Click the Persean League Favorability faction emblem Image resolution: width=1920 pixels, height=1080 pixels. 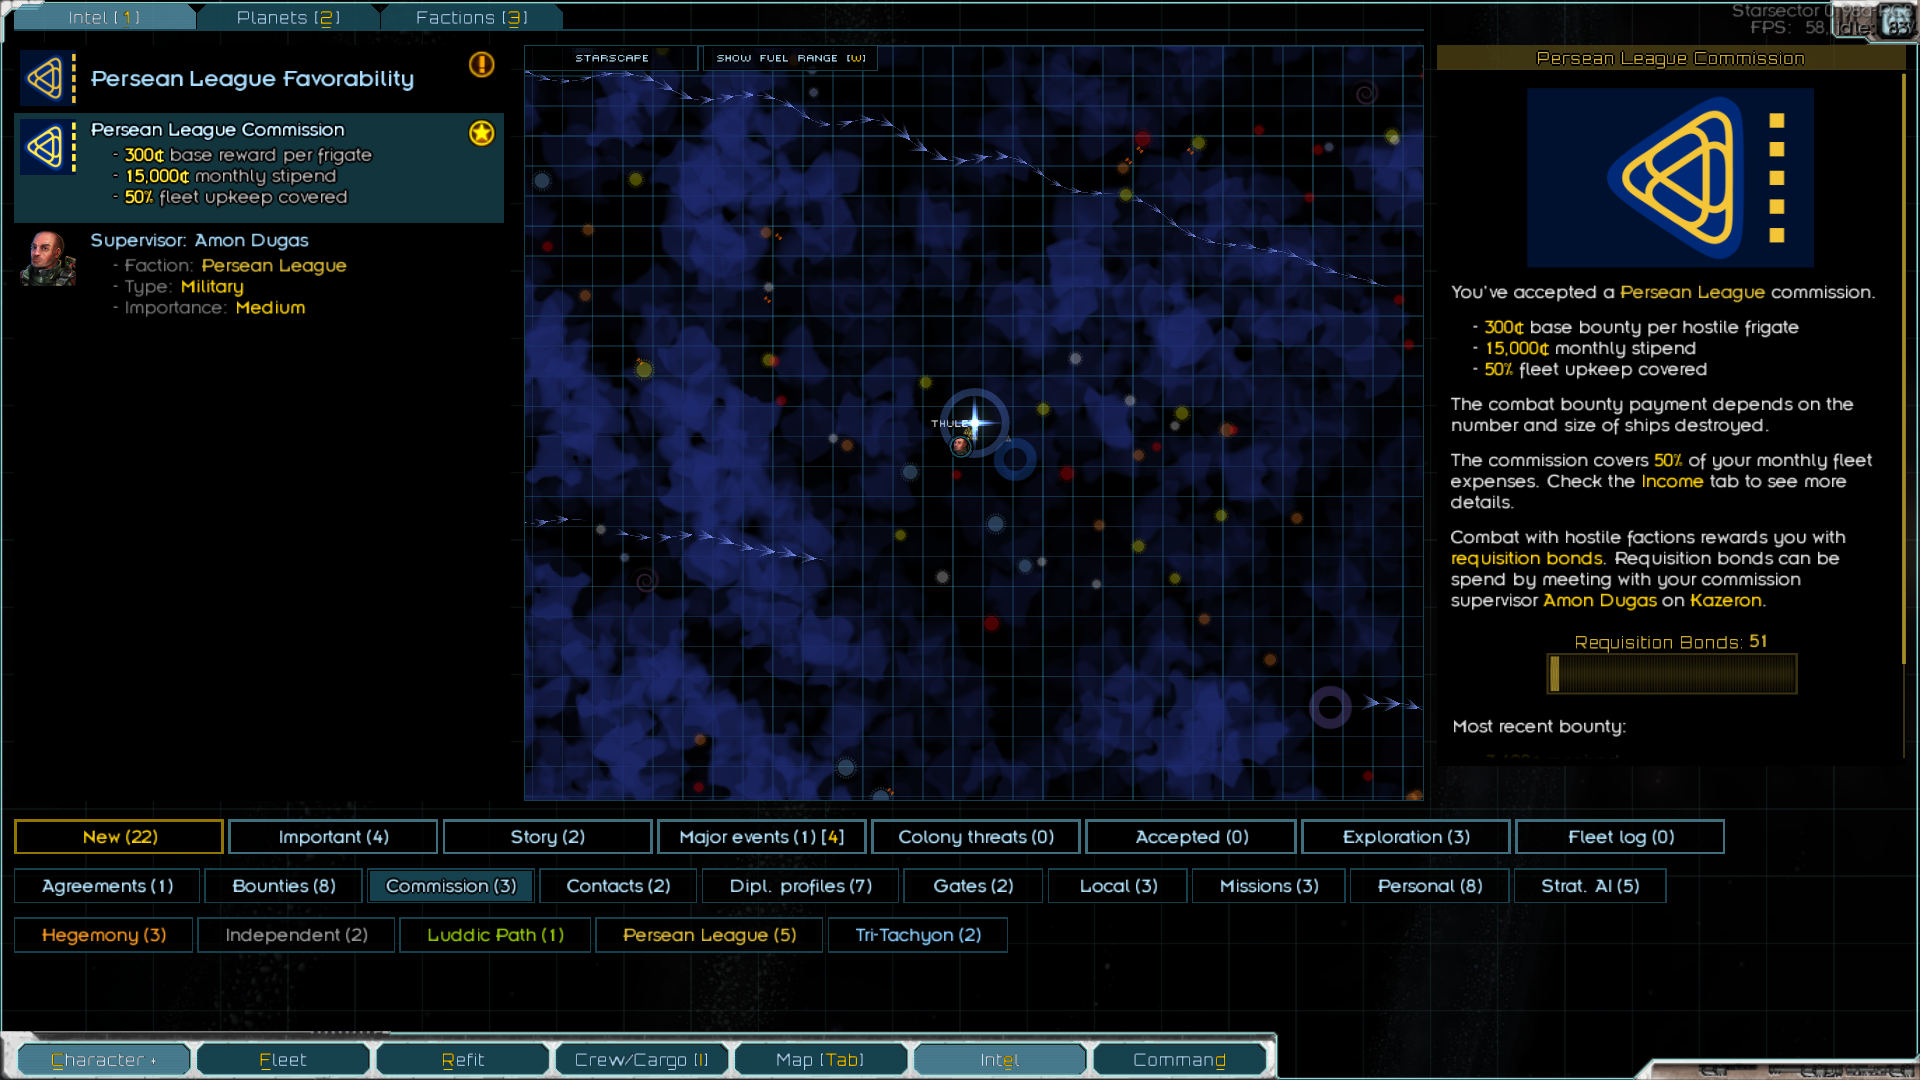pos(47,78)
